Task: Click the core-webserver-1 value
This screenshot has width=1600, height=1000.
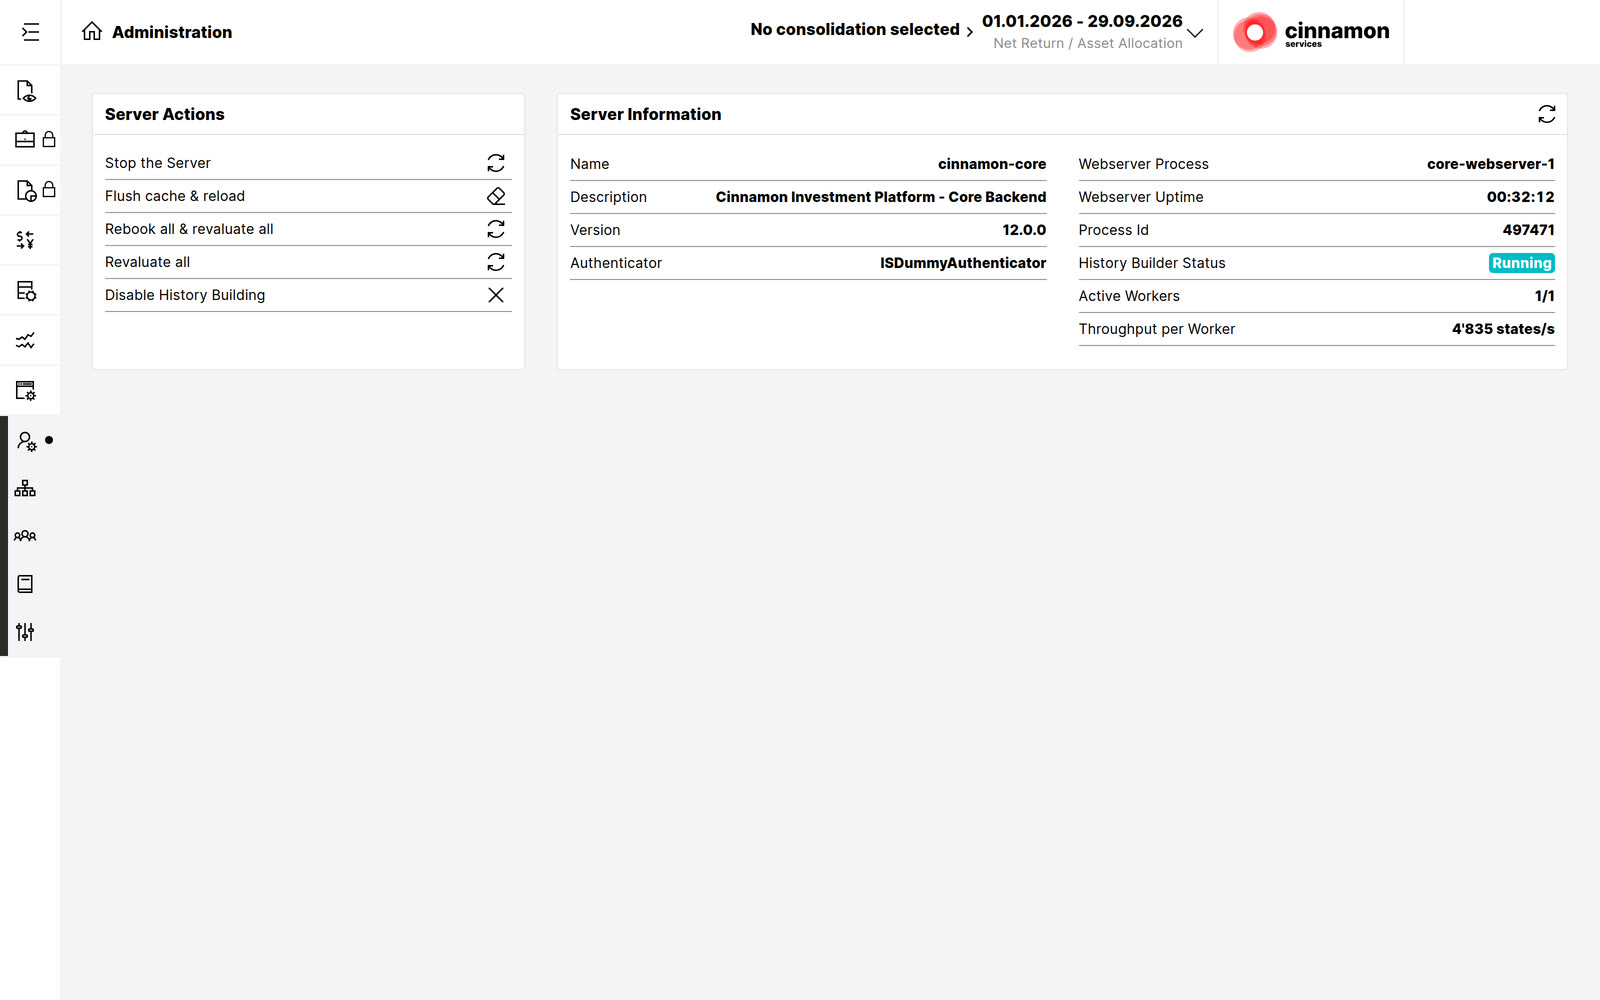Action: [x=1490, y=164]
